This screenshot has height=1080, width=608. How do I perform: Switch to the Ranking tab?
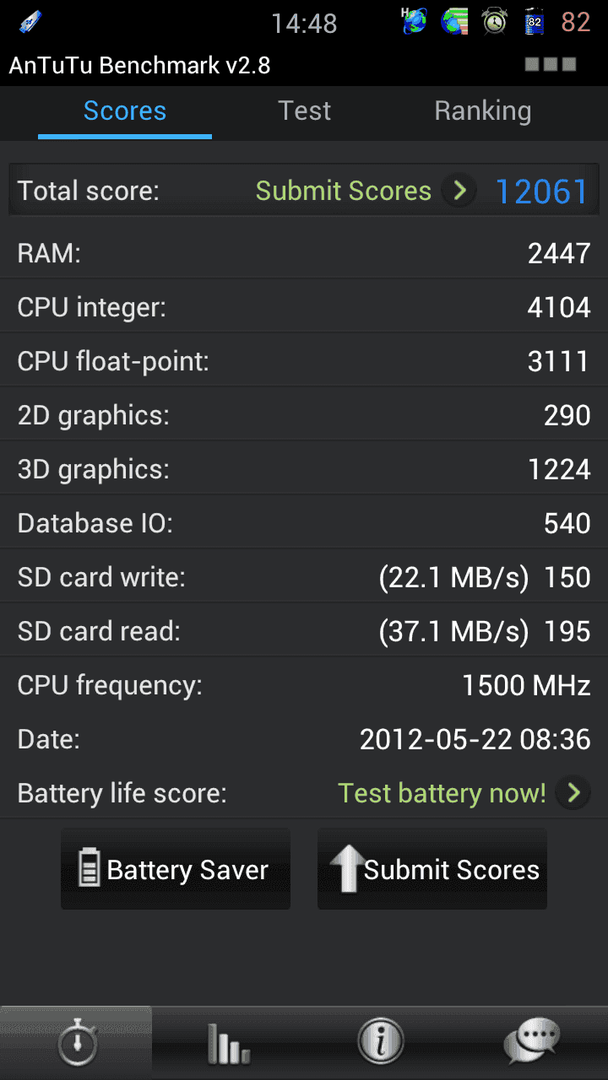pyautogui.click(x=483, y=111)
